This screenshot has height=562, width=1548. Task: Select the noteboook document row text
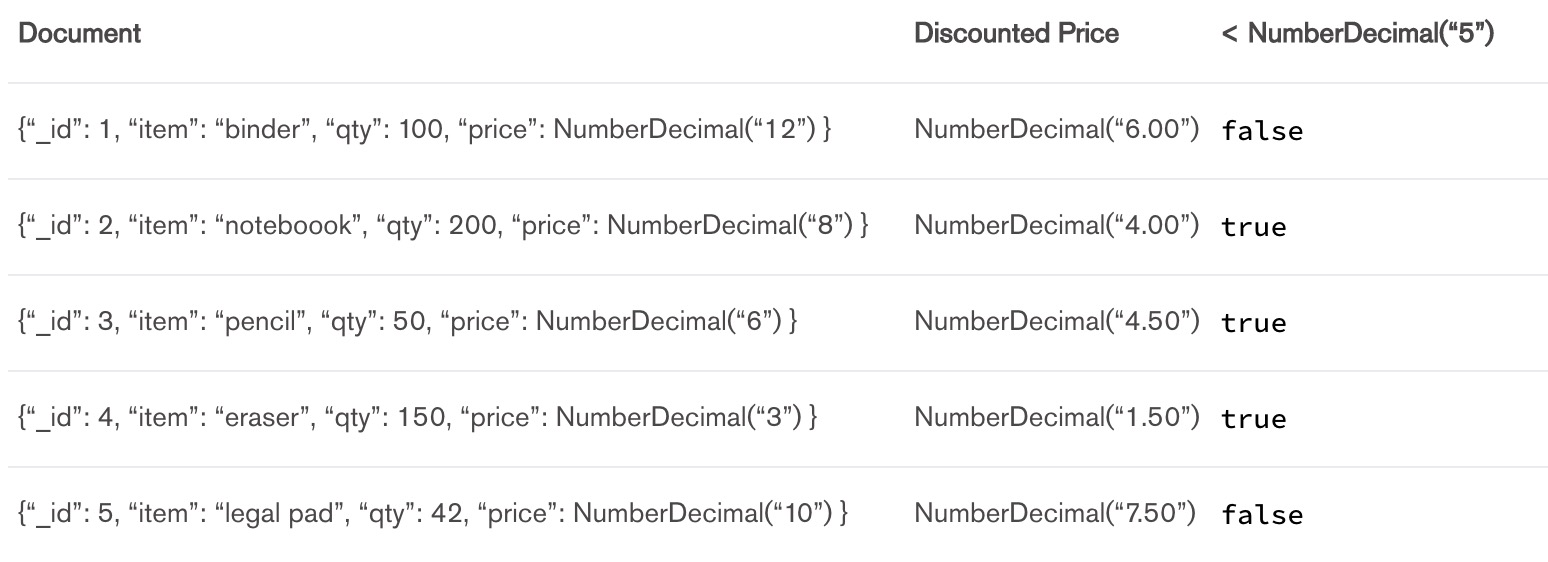click(x=444, y=225)
